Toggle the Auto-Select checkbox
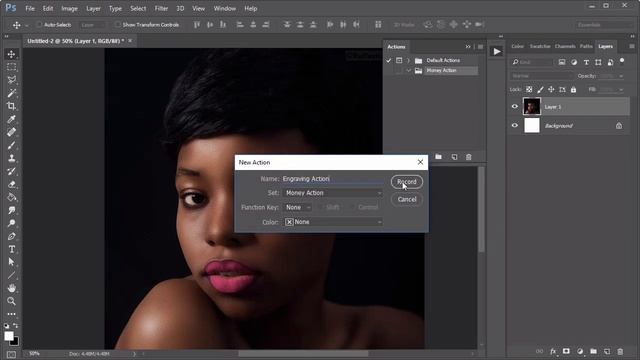The image size is (640, 360). pyautogui.click(x=39, y=25)
